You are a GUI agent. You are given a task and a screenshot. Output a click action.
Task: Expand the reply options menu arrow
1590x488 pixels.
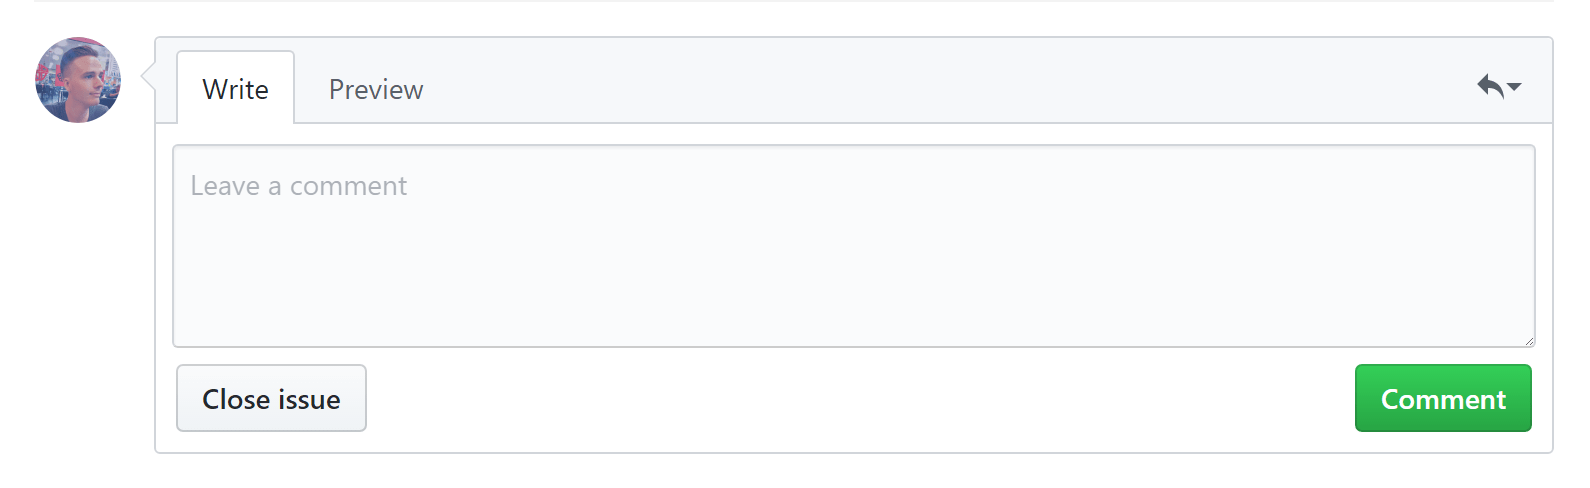1514,87
